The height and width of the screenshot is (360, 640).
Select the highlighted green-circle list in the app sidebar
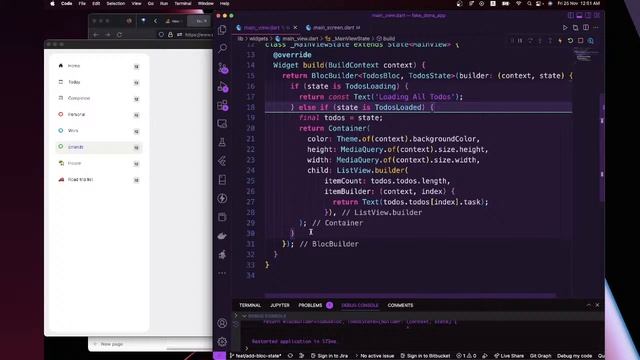(x=99, y=147)
